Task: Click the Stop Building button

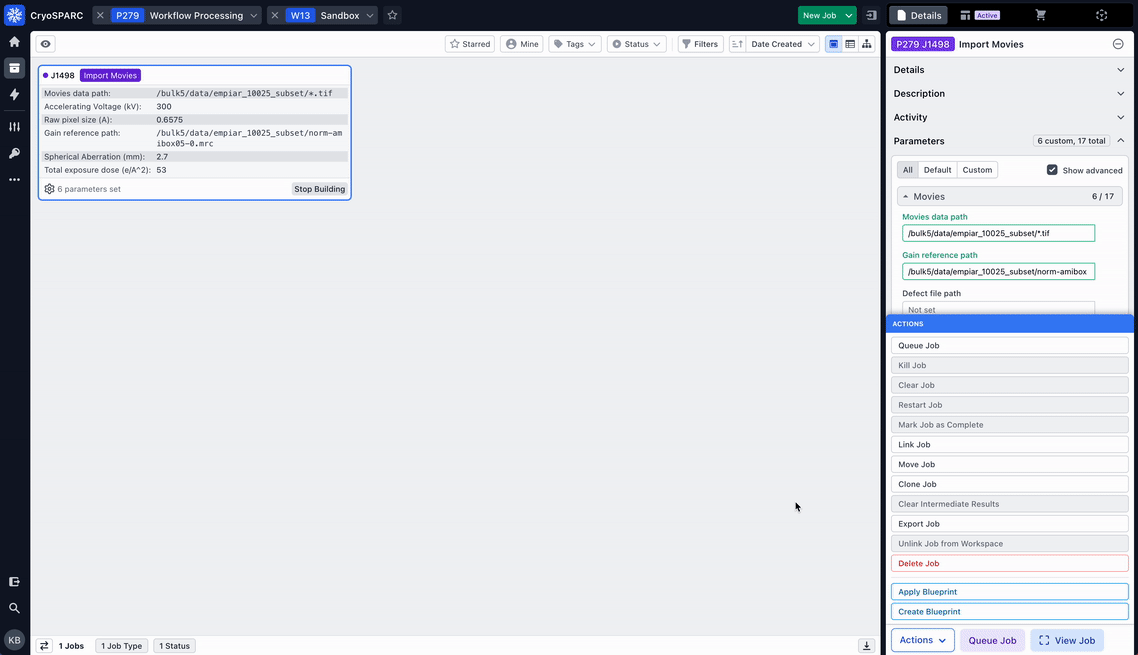Action: (319, 189)
